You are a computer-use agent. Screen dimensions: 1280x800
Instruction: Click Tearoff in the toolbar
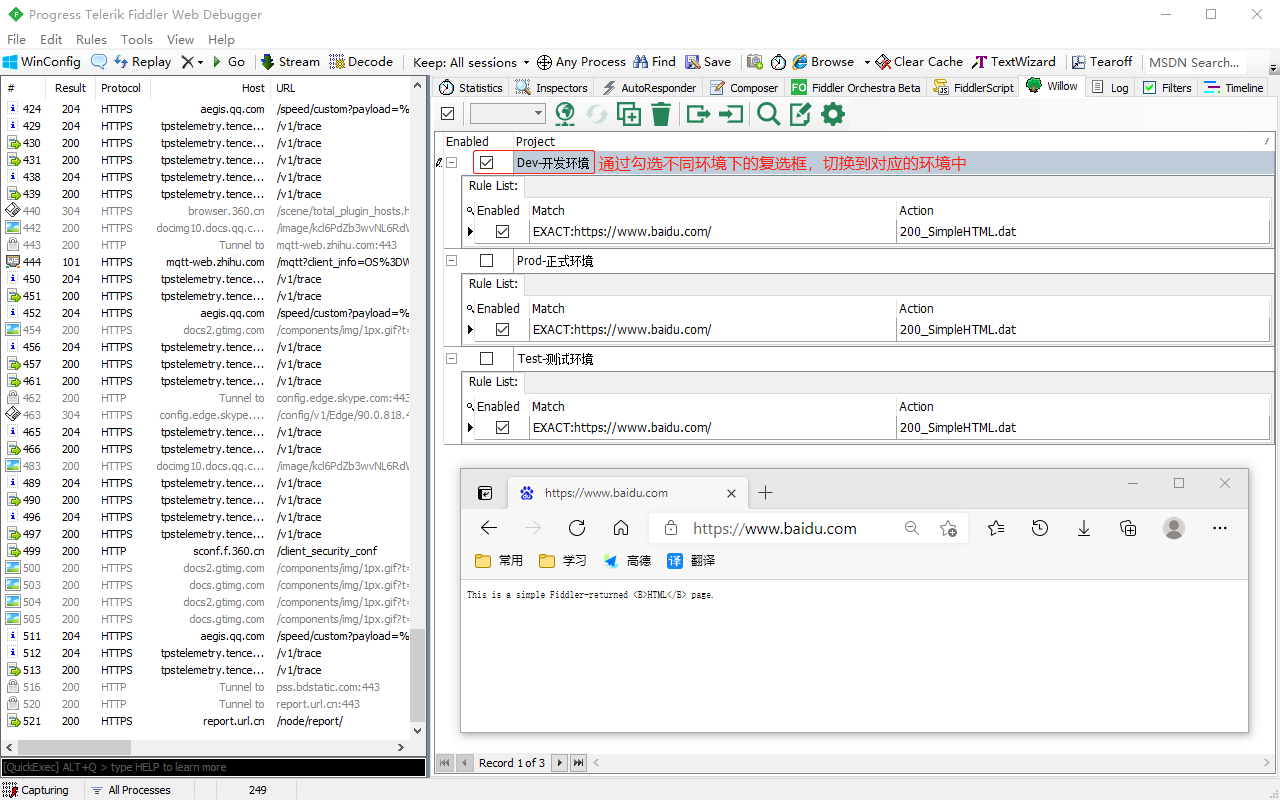(x=1102, y=62)
